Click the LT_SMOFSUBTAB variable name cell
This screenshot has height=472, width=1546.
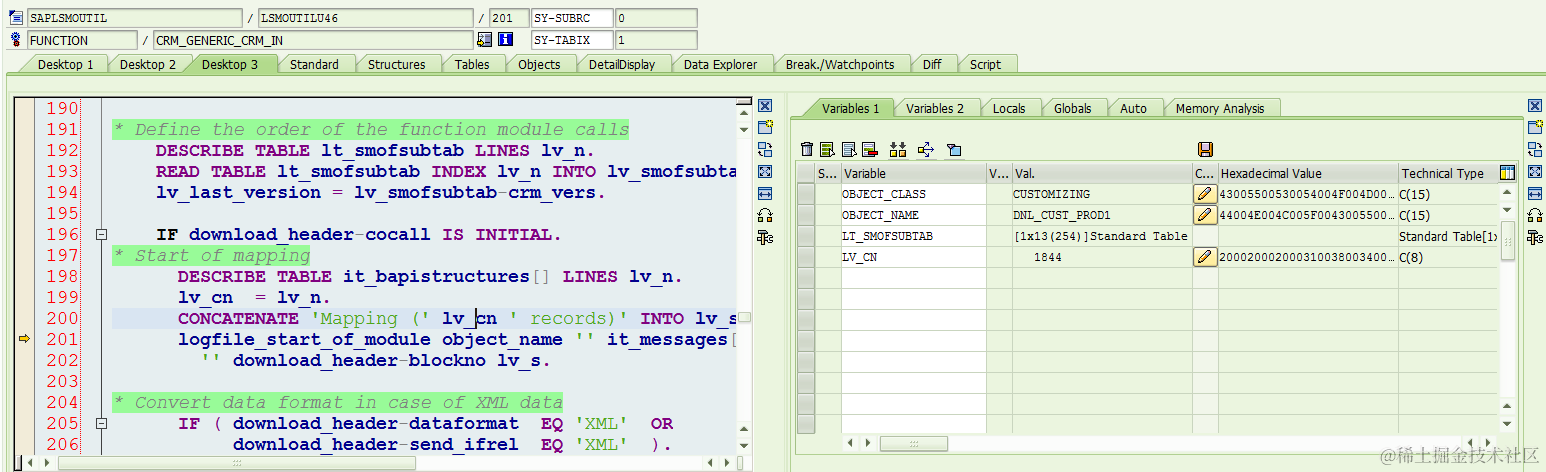[x=913, y=236]
